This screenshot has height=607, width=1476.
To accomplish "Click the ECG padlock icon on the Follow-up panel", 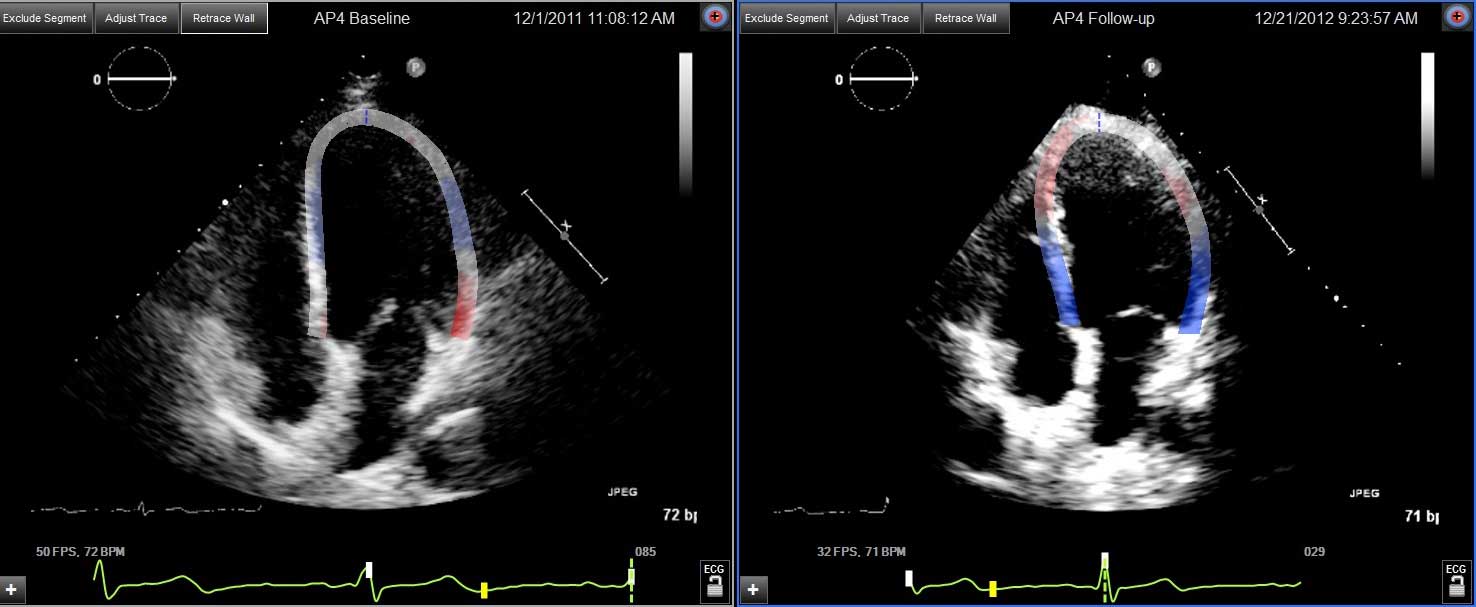I will coord(1455,580).
